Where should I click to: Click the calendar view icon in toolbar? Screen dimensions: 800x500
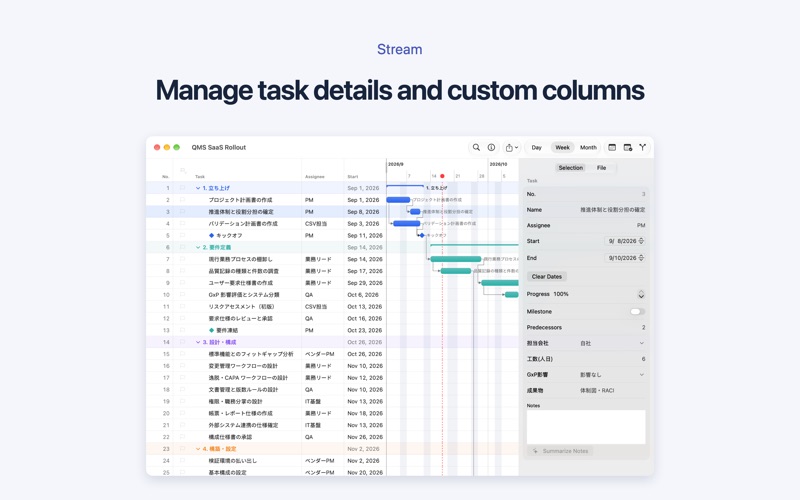(612, 147)
